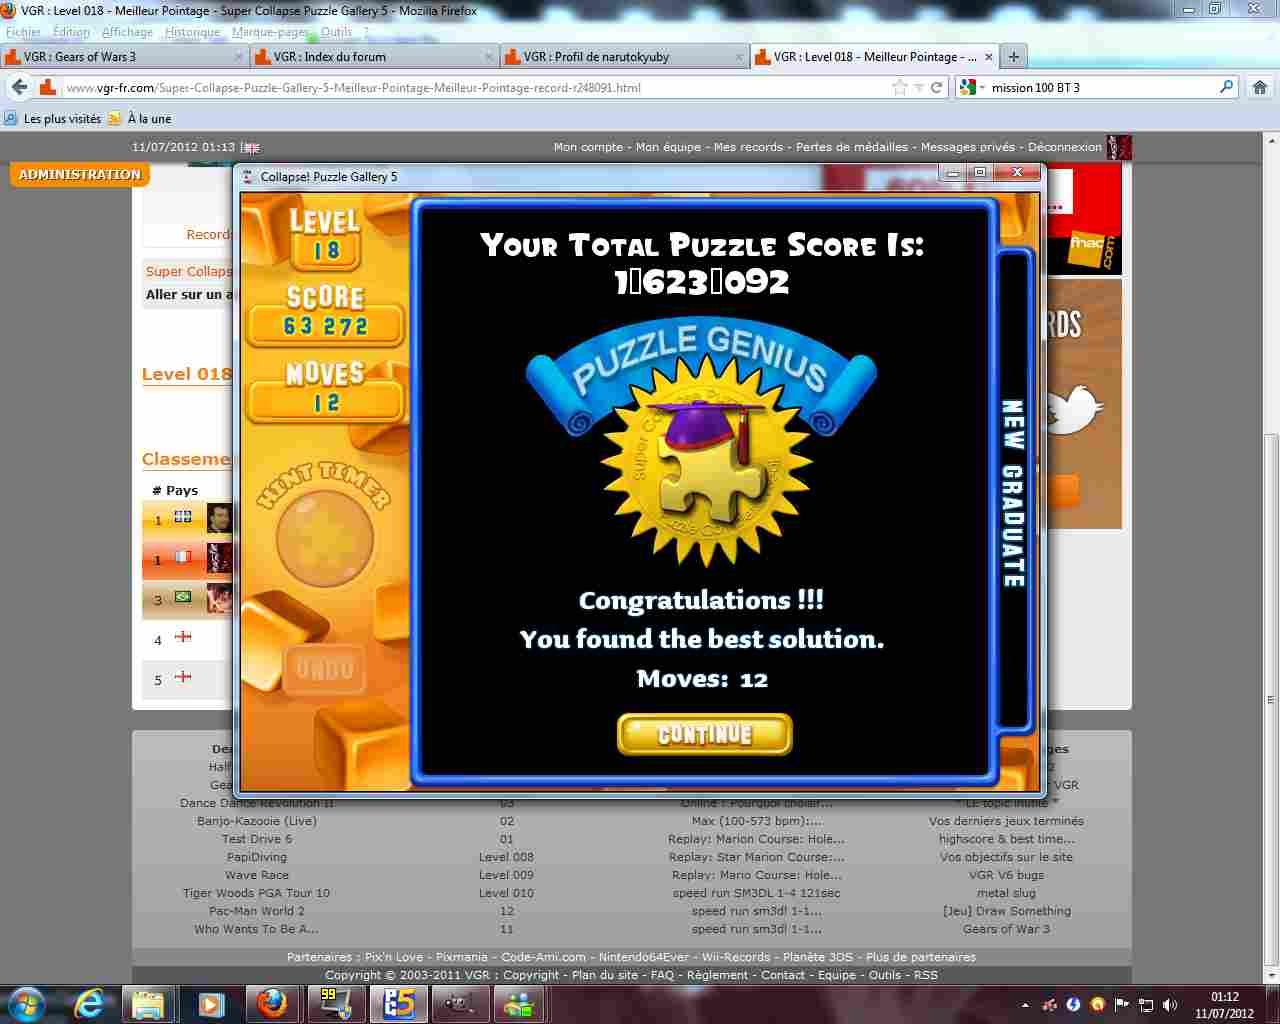Click the Firefox home icon
This screenshot has height=1024, width=1280.
[1259, 88]
